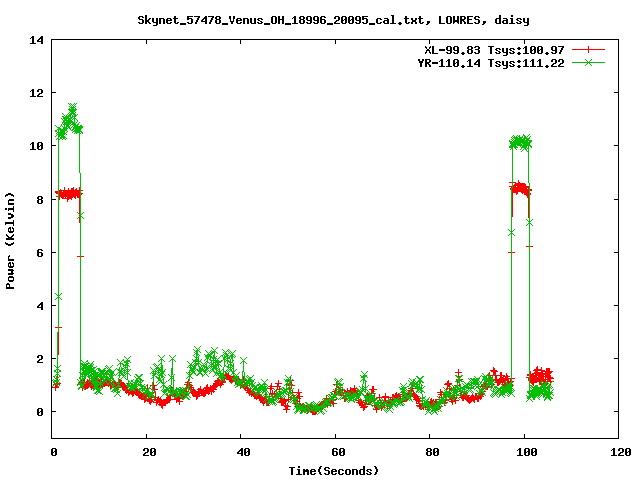The image size is (640, 480).
Task: Select the XL-99.83 Tsys:100.97 legend entry
Action: [x=494, y=50]
